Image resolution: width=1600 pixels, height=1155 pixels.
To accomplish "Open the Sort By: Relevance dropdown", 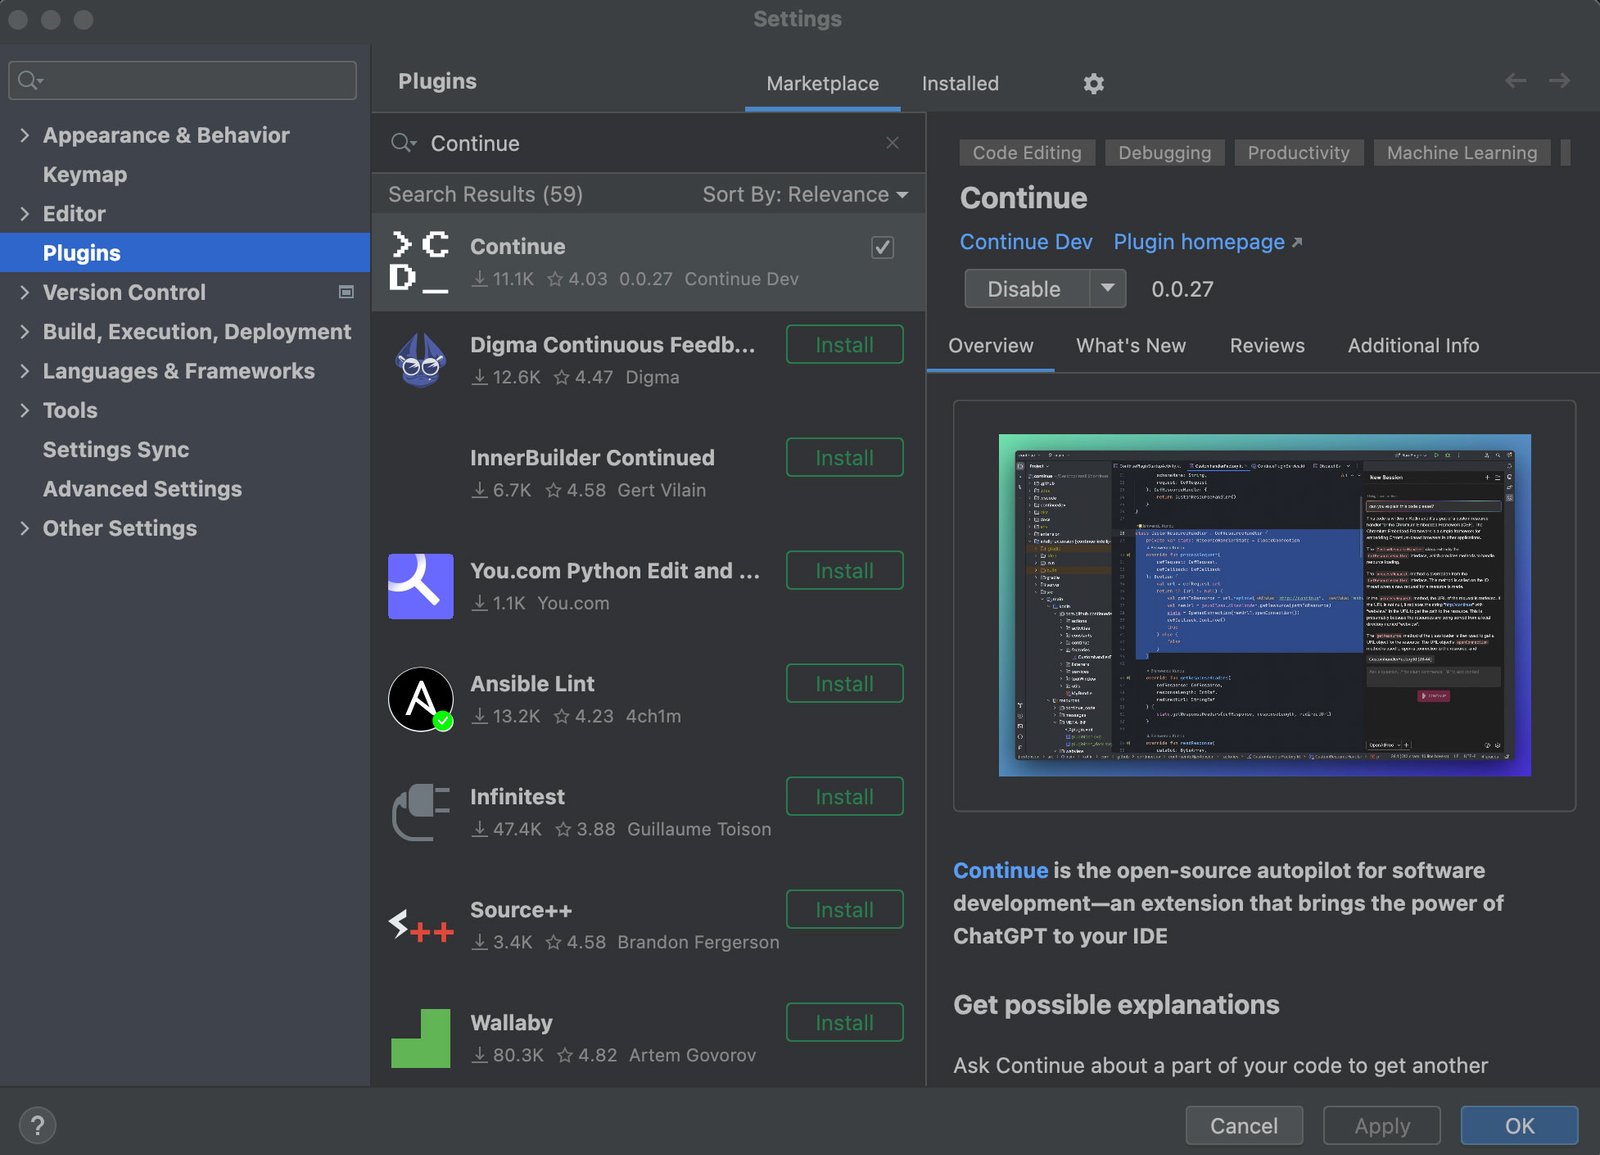I will (805, 194).
